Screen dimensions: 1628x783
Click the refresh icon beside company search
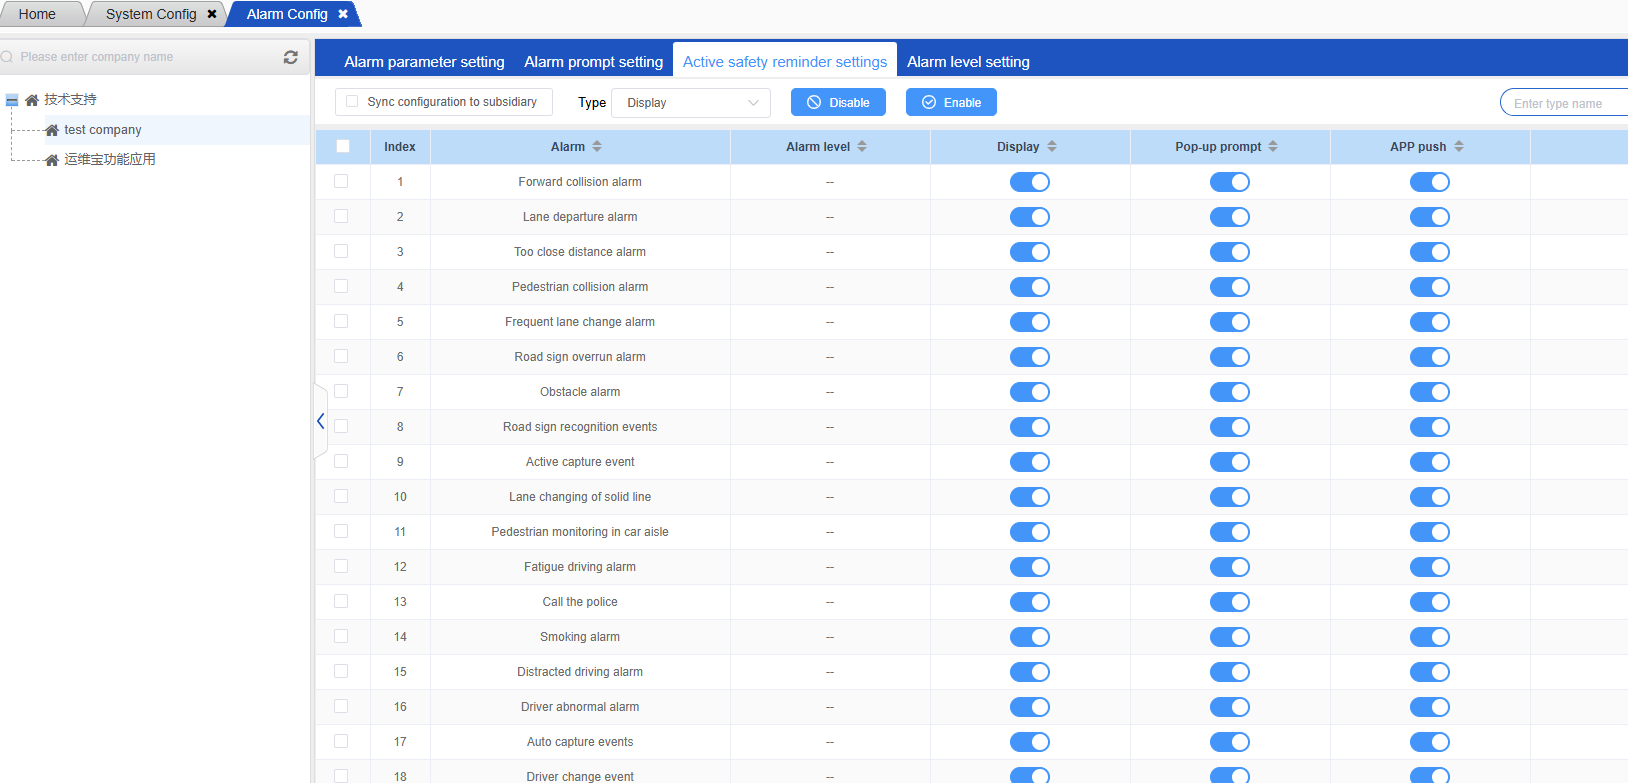click(x=291, y=57)
